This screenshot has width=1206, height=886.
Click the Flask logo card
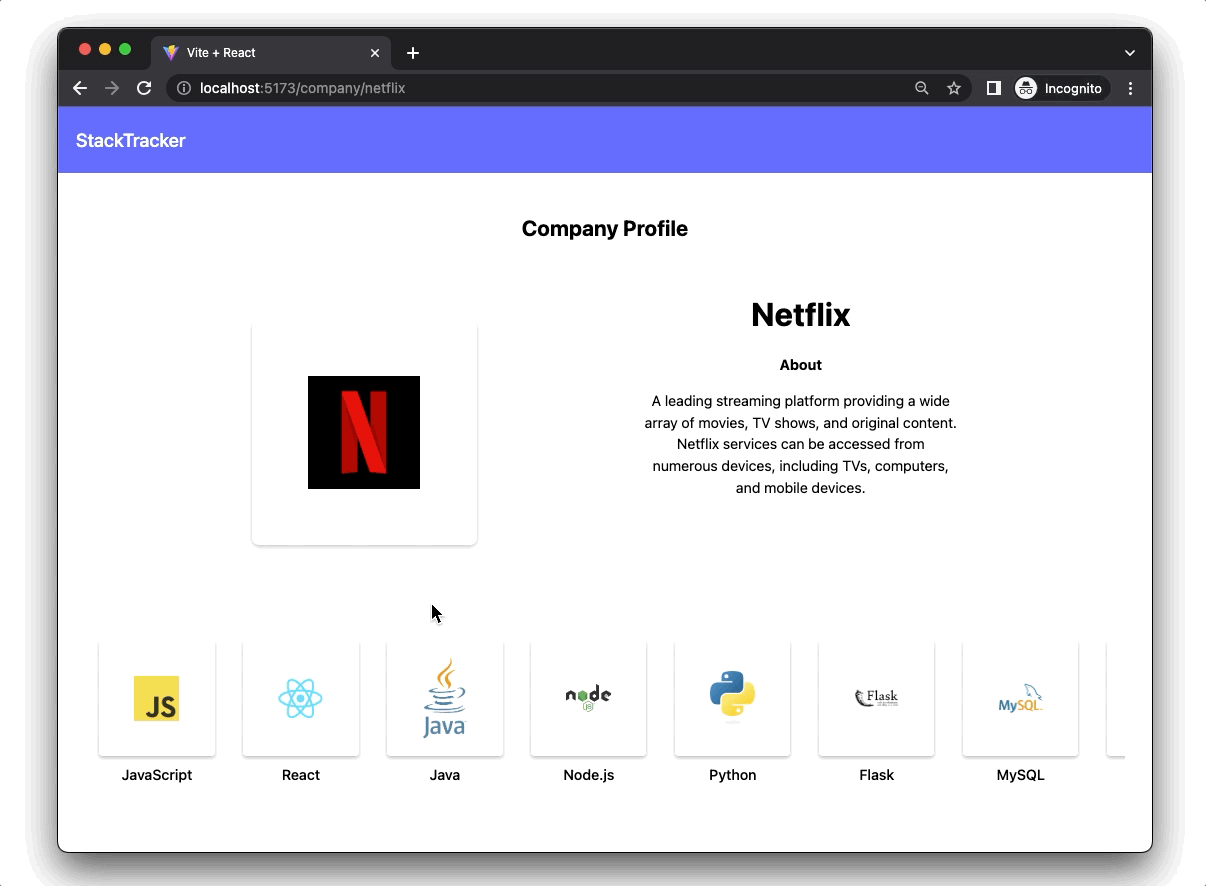(x=877, y=699)
